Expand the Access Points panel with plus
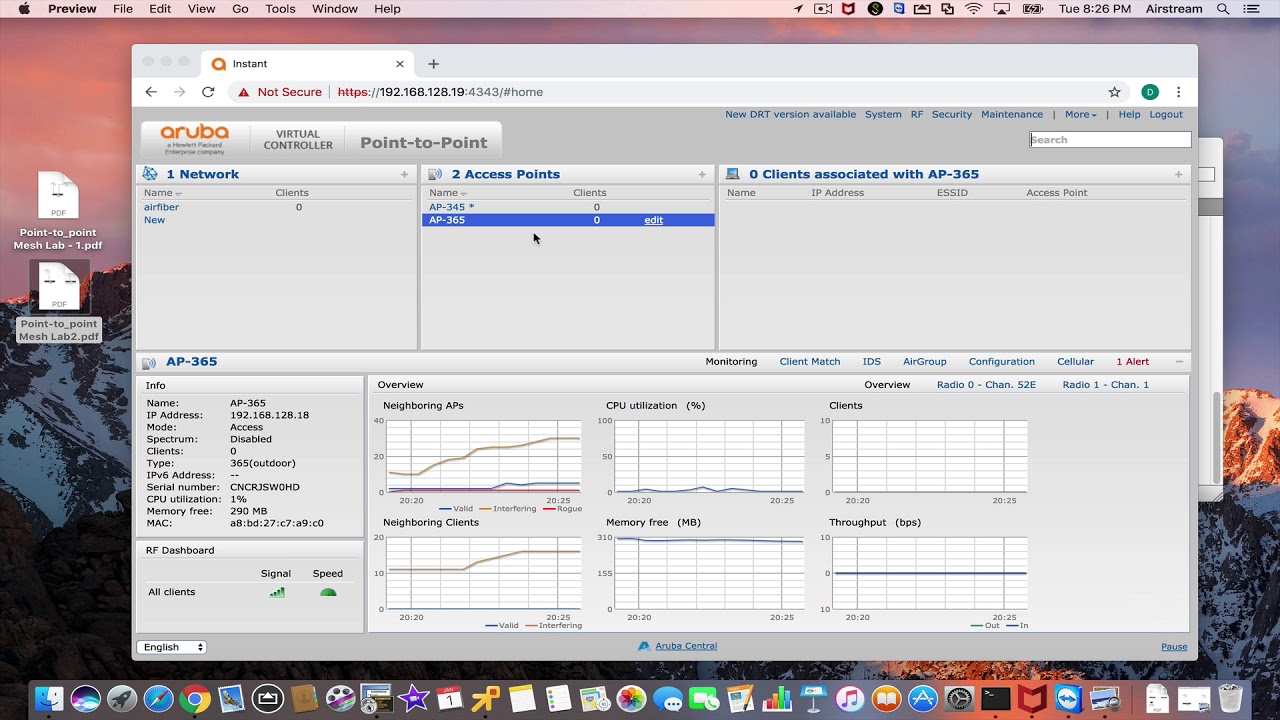Image resolution: width=1280 pixels, height=720 pixels. click(x=702, y=174)
